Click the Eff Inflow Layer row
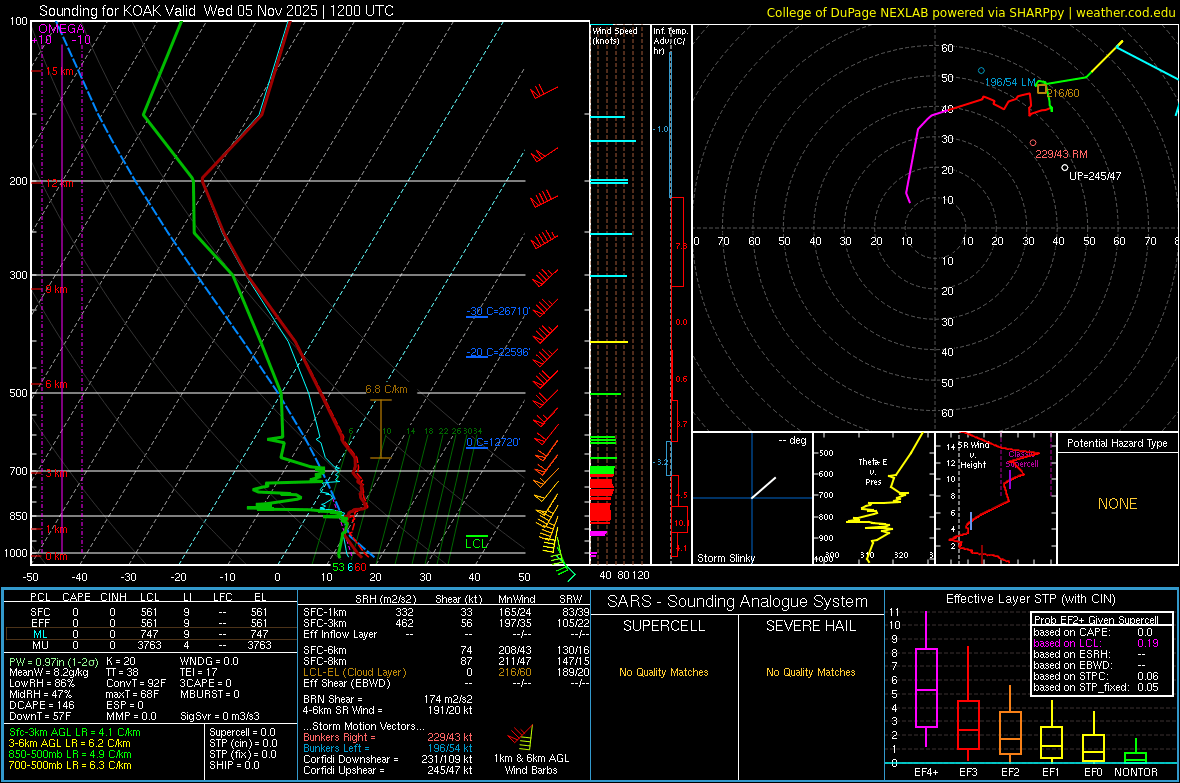This screenshot has width=1180, height=783. (446, 634)
